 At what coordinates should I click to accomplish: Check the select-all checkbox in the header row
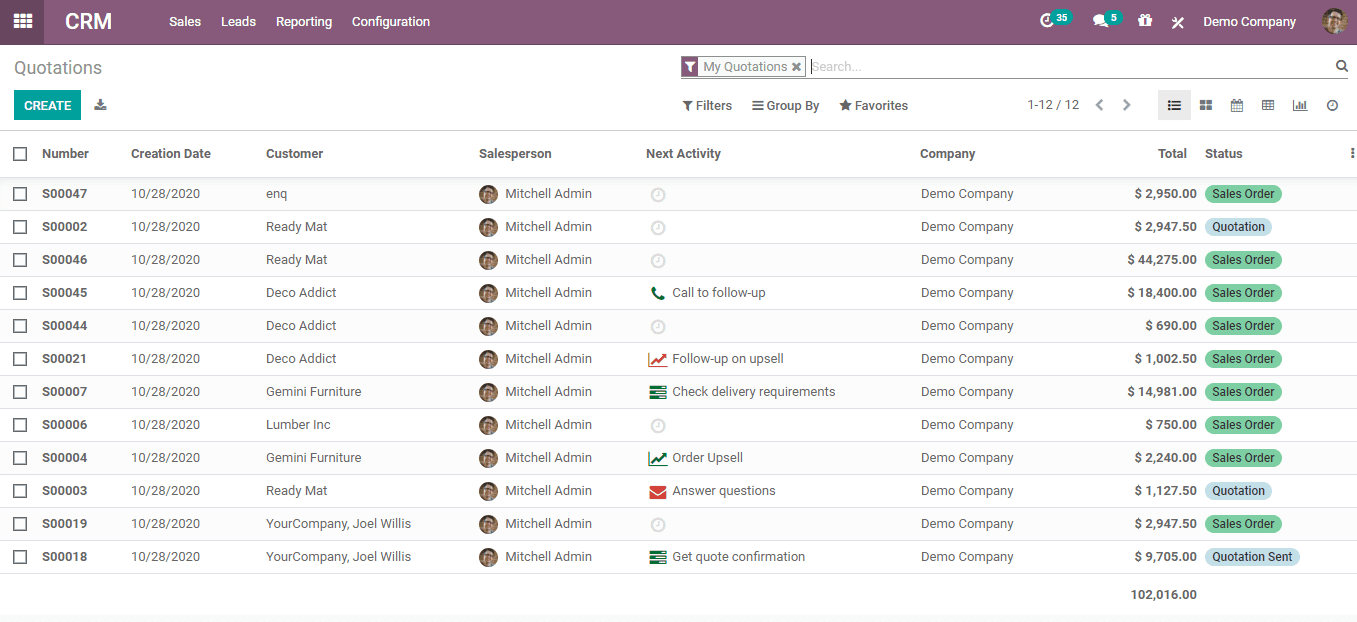click(x=20, y=154)
